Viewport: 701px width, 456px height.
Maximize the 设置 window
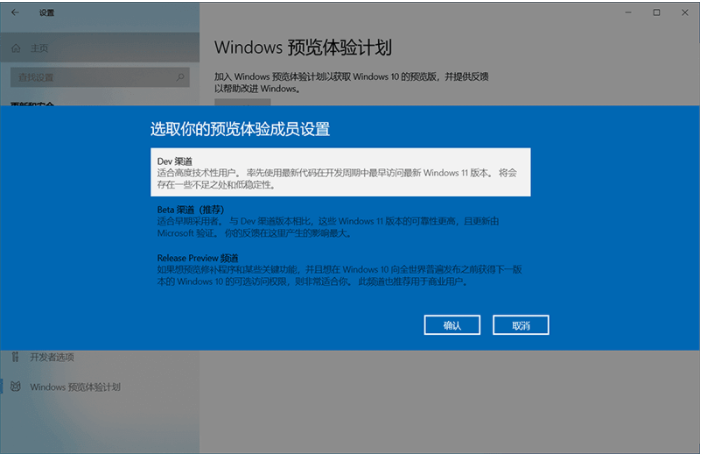[x=656, y=13]
